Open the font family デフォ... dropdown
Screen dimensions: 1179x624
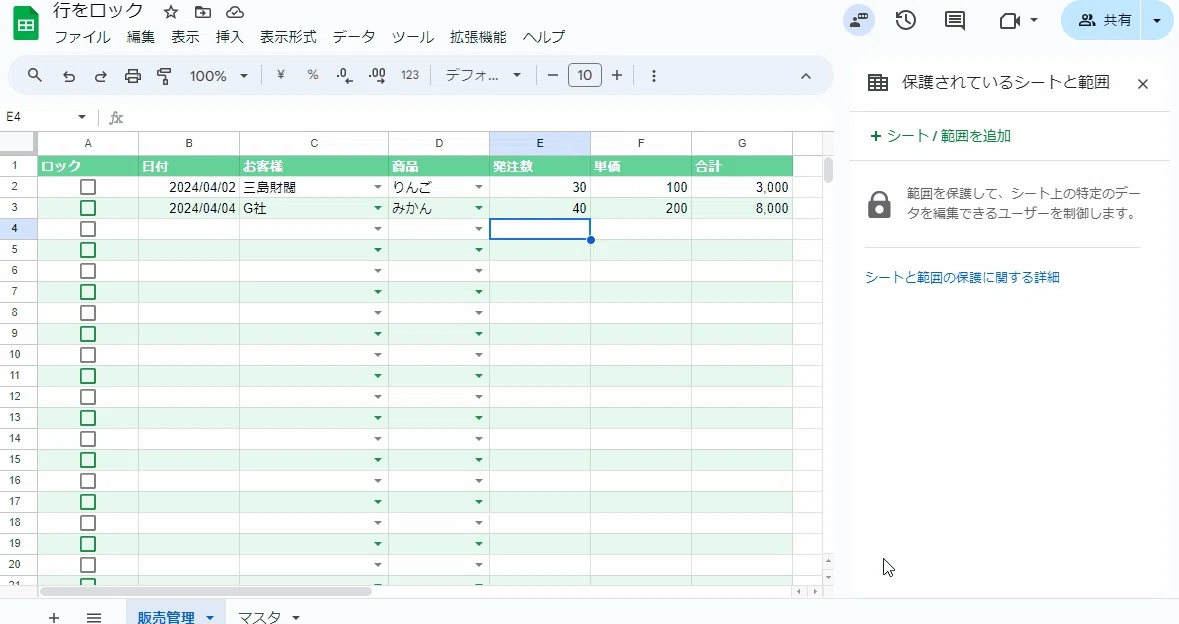[483, 75]
